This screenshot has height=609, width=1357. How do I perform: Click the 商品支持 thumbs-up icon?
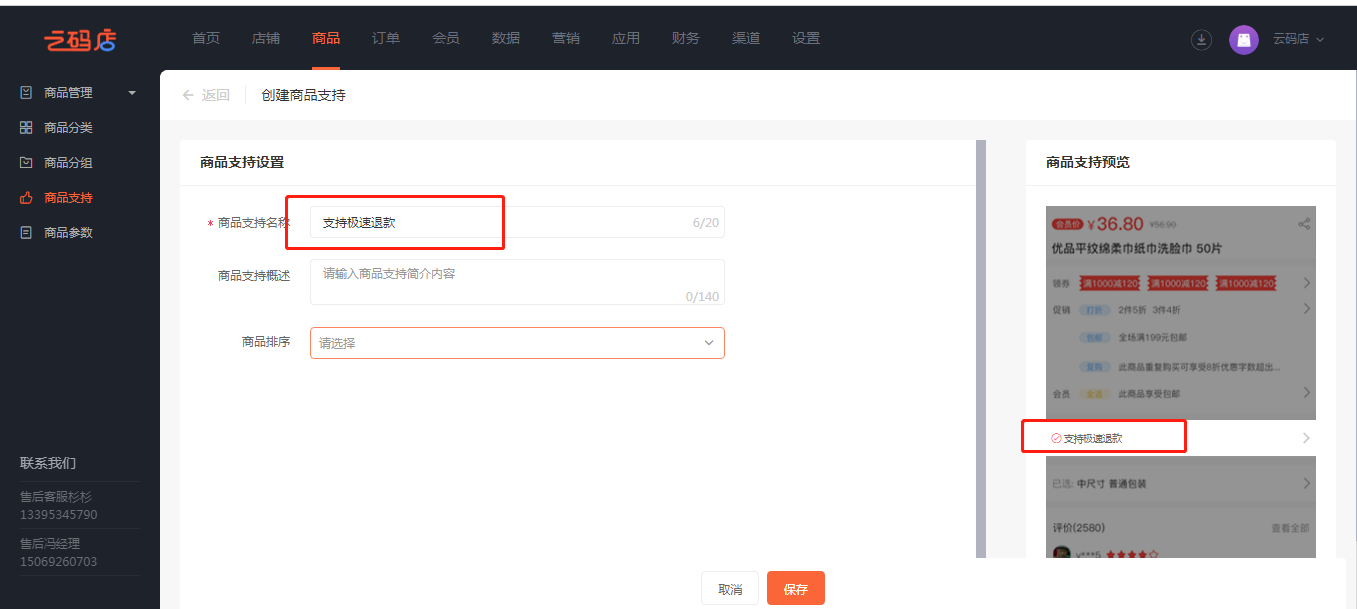(x=26, y=198)
